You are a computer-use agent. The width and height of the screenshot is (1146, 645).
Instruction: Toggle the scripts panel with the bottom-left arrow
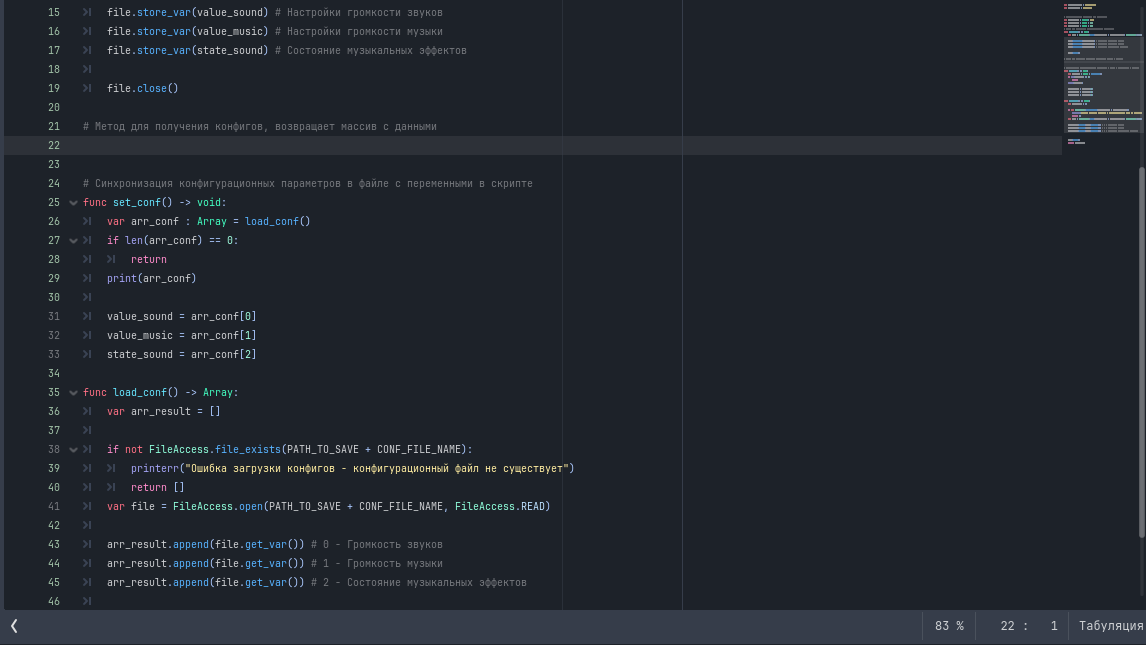14,626
